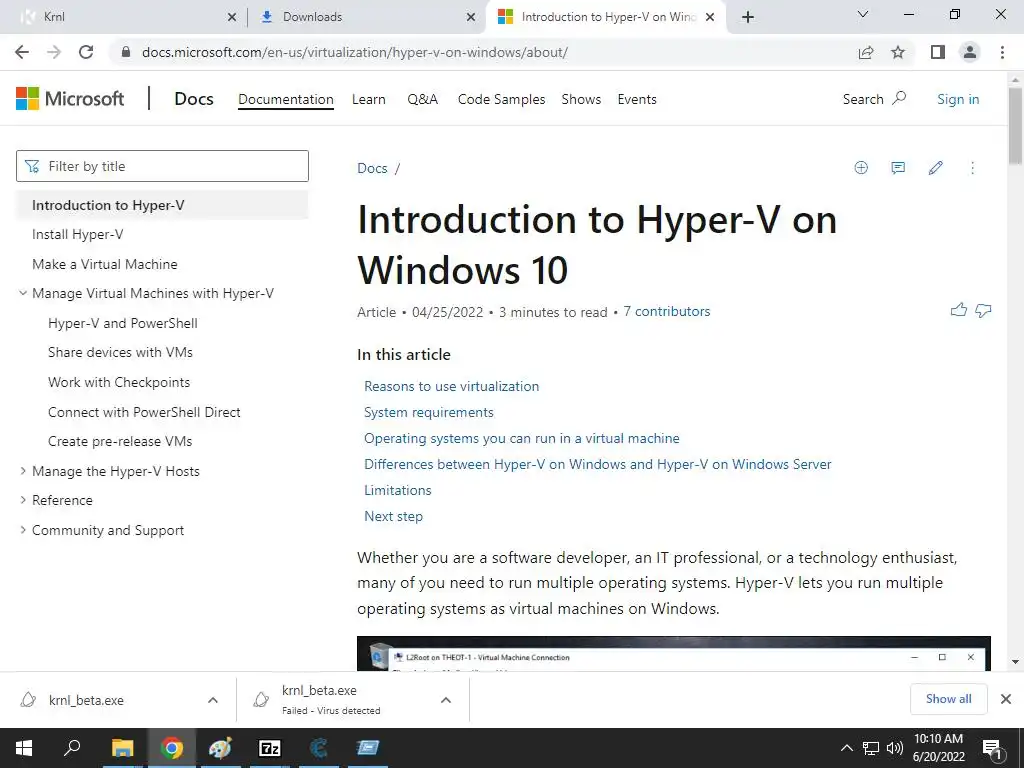Open a new browser tab

pos(748,17)
